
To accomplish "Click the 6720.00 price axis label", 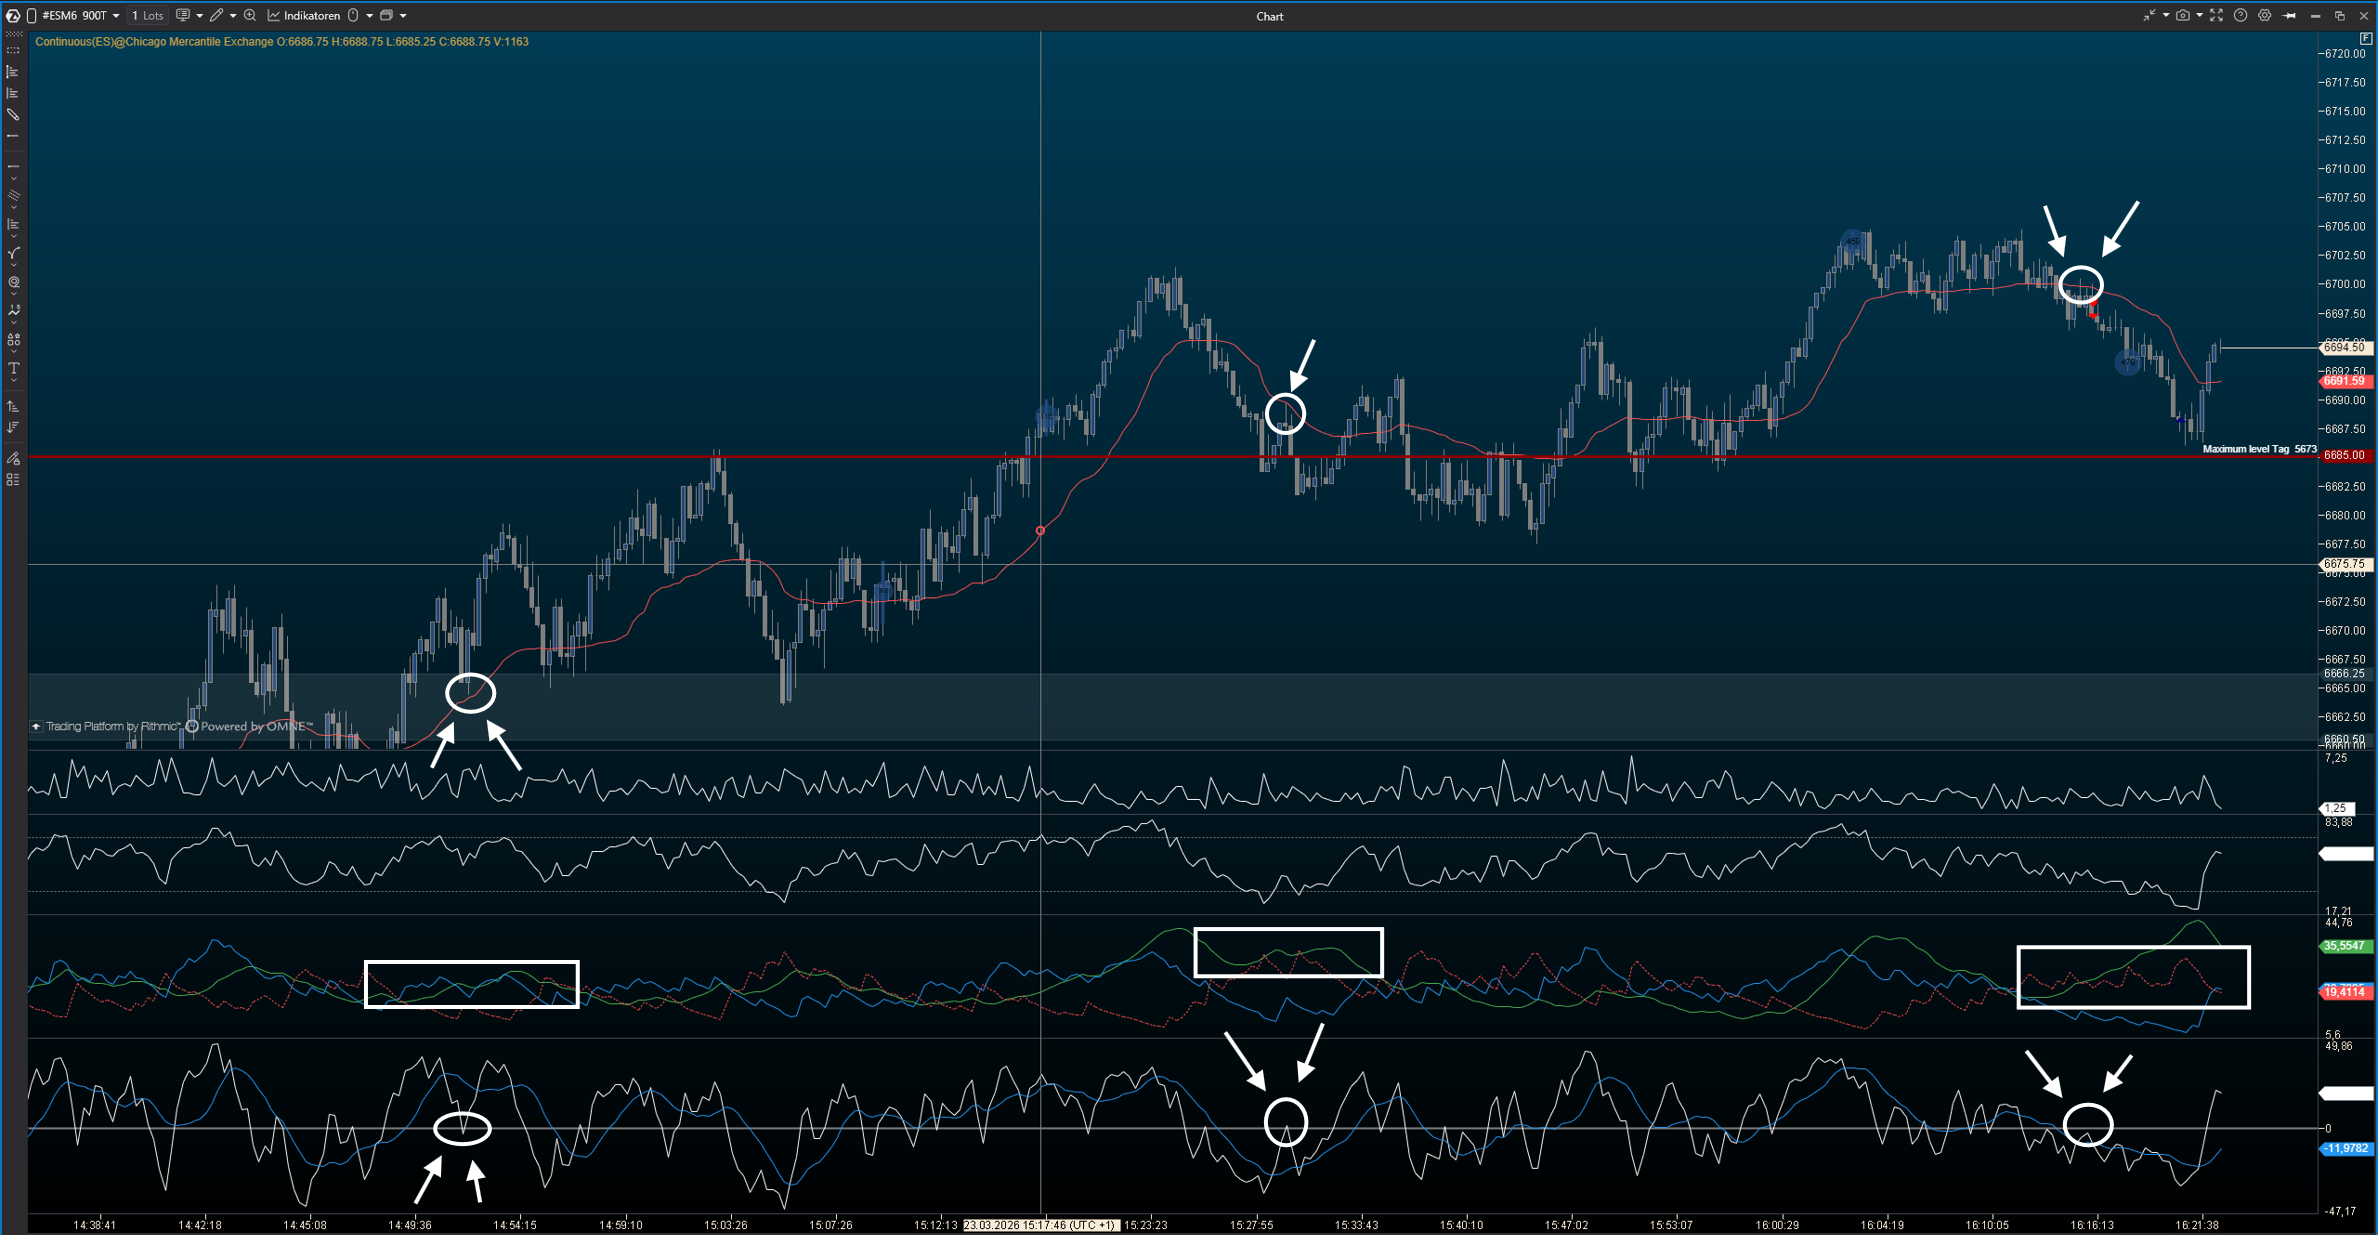I will (x=2345, y=54).
